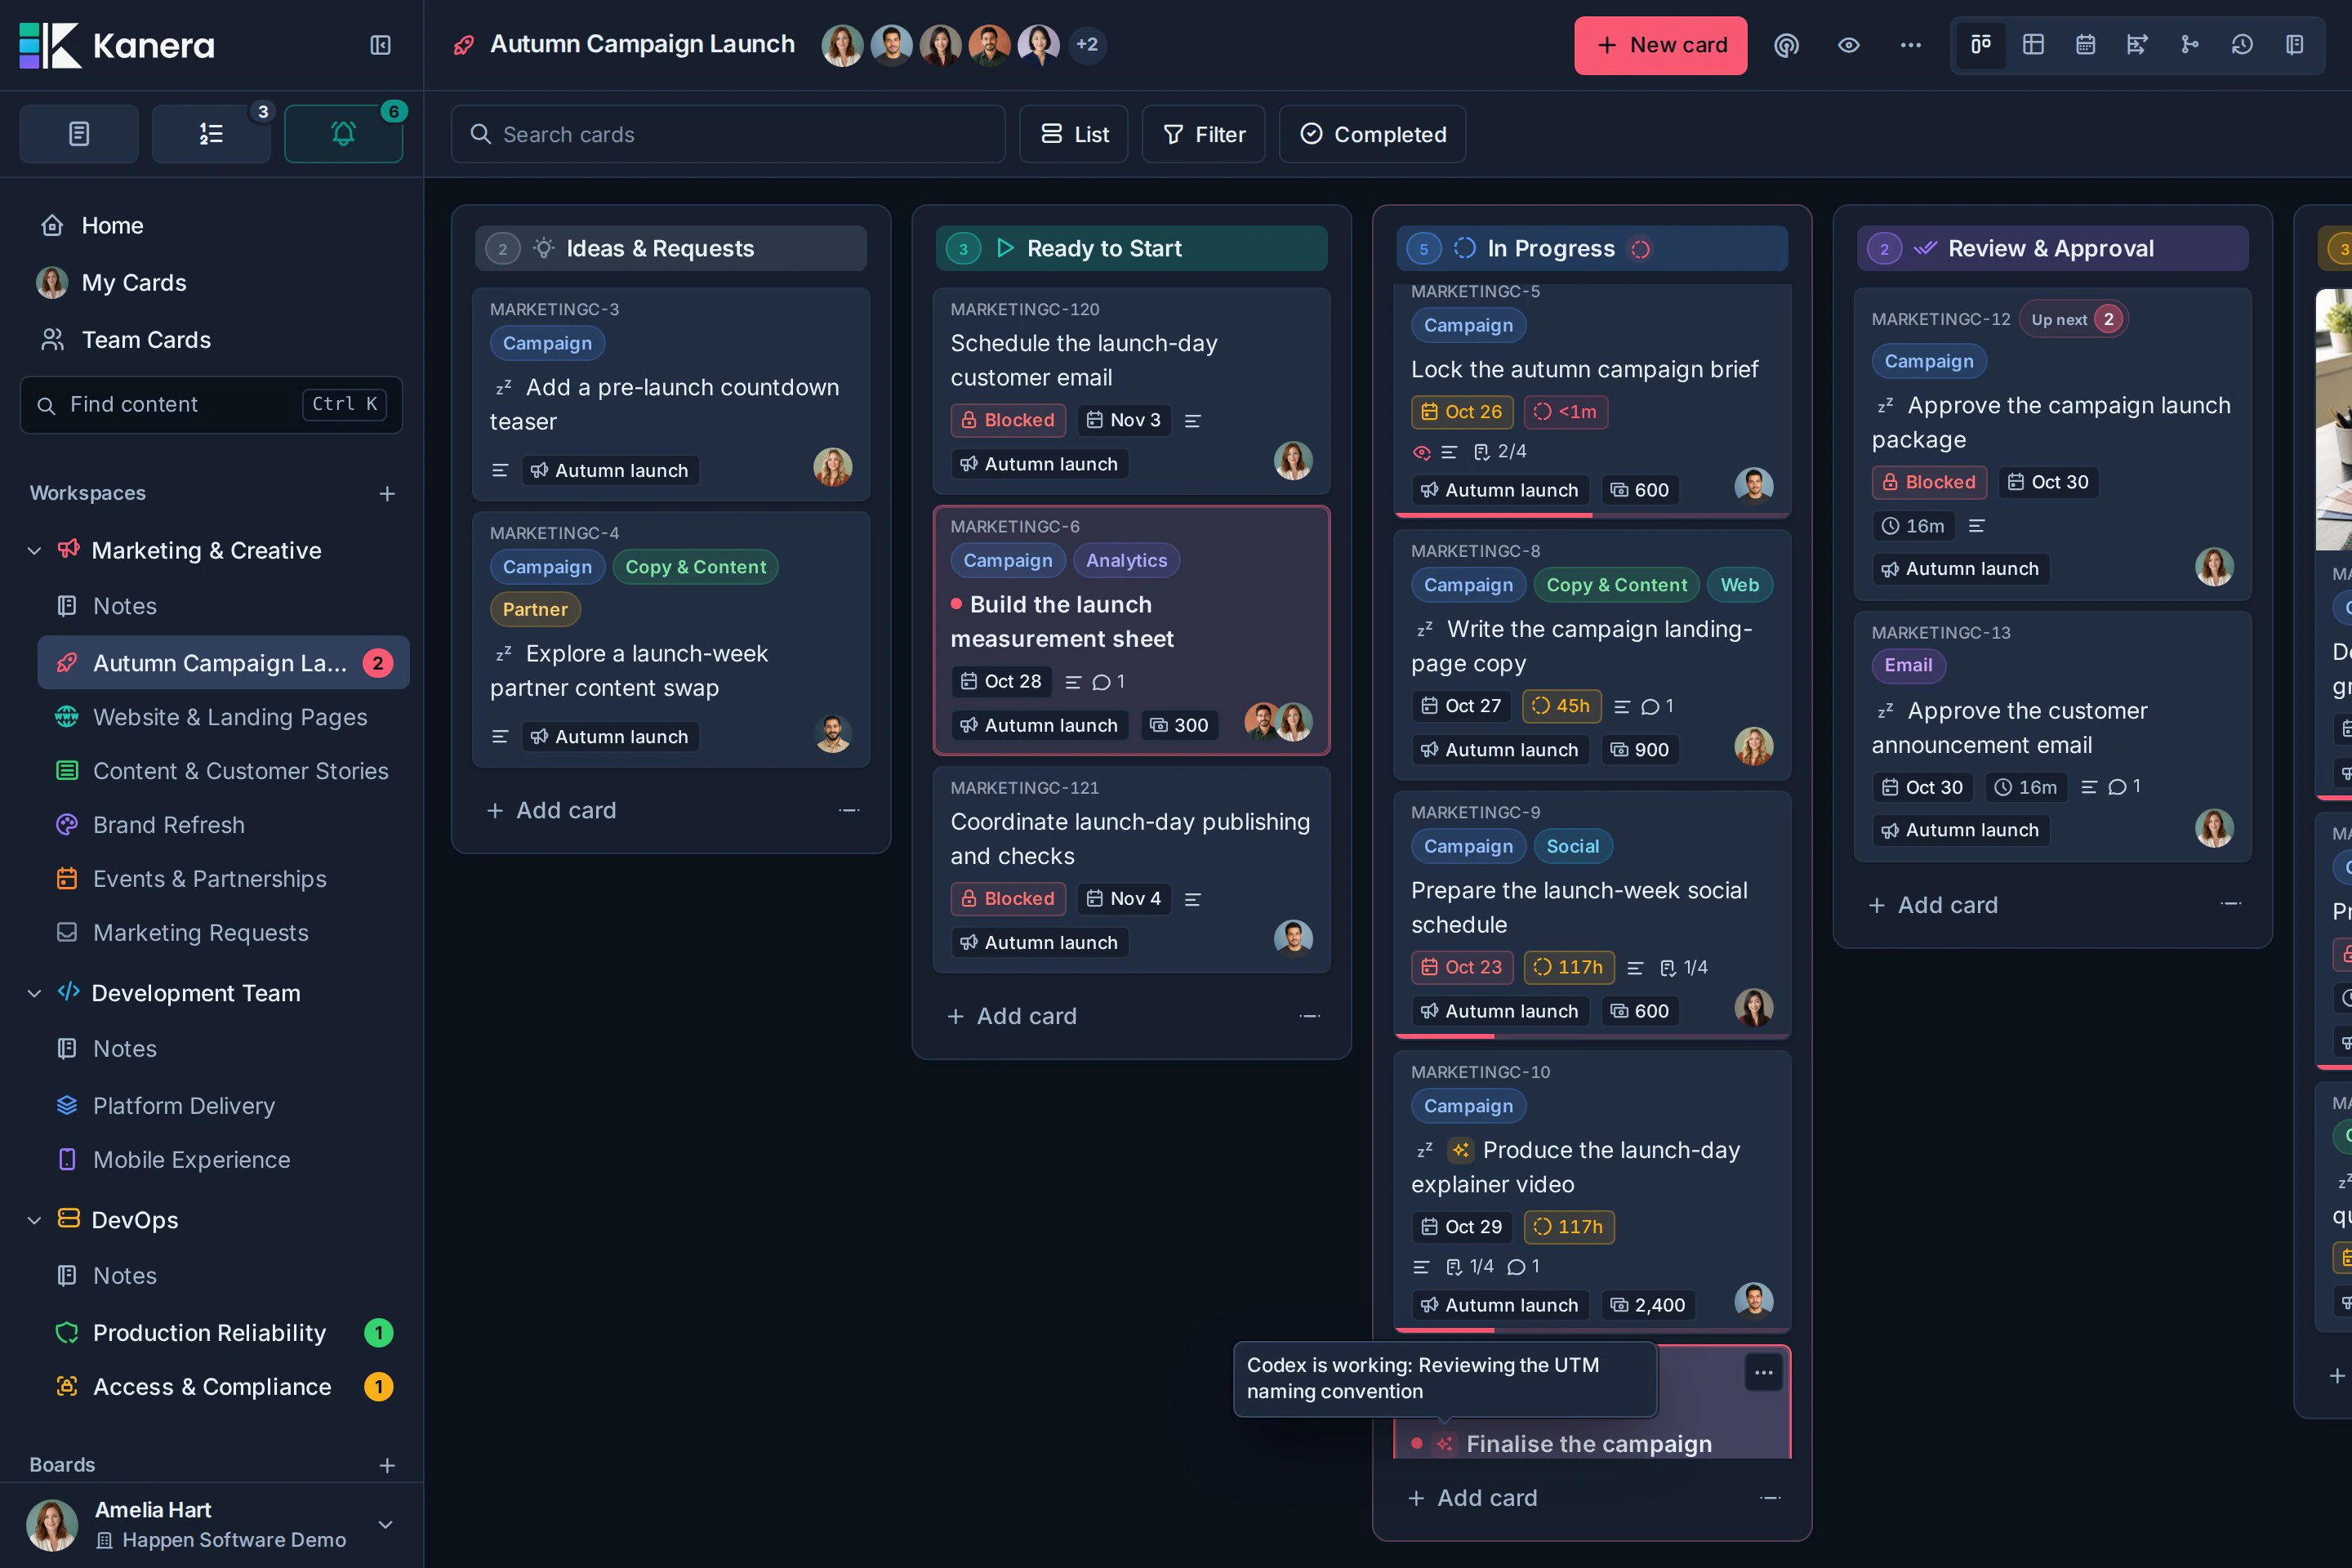Collapse the sidebar panel icon
Image resolution: width=2352 pixels, height=1568 pixels.
[x=380, y=45]
